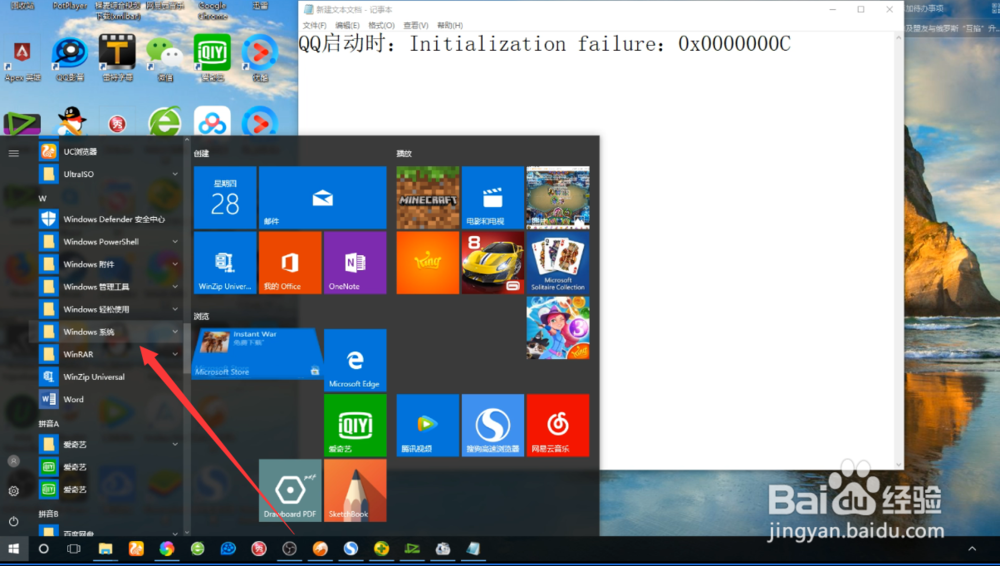Open UC浏览器 from the app list

[x=108, y=152]
